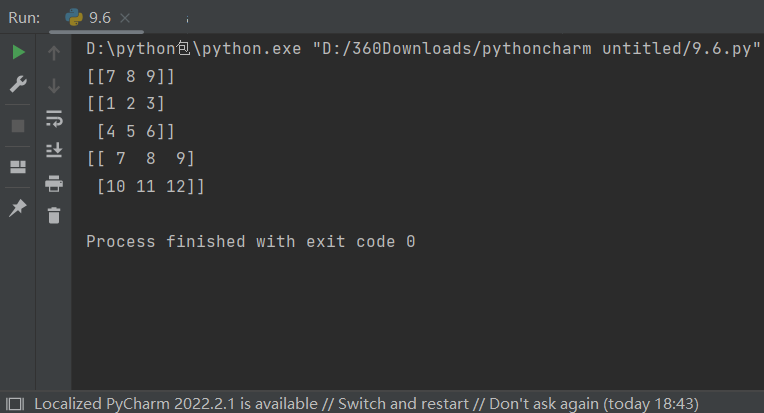Open the restore layout icon
The width and height of the screenshot is (764, 413).
click(x=18, y=167)
